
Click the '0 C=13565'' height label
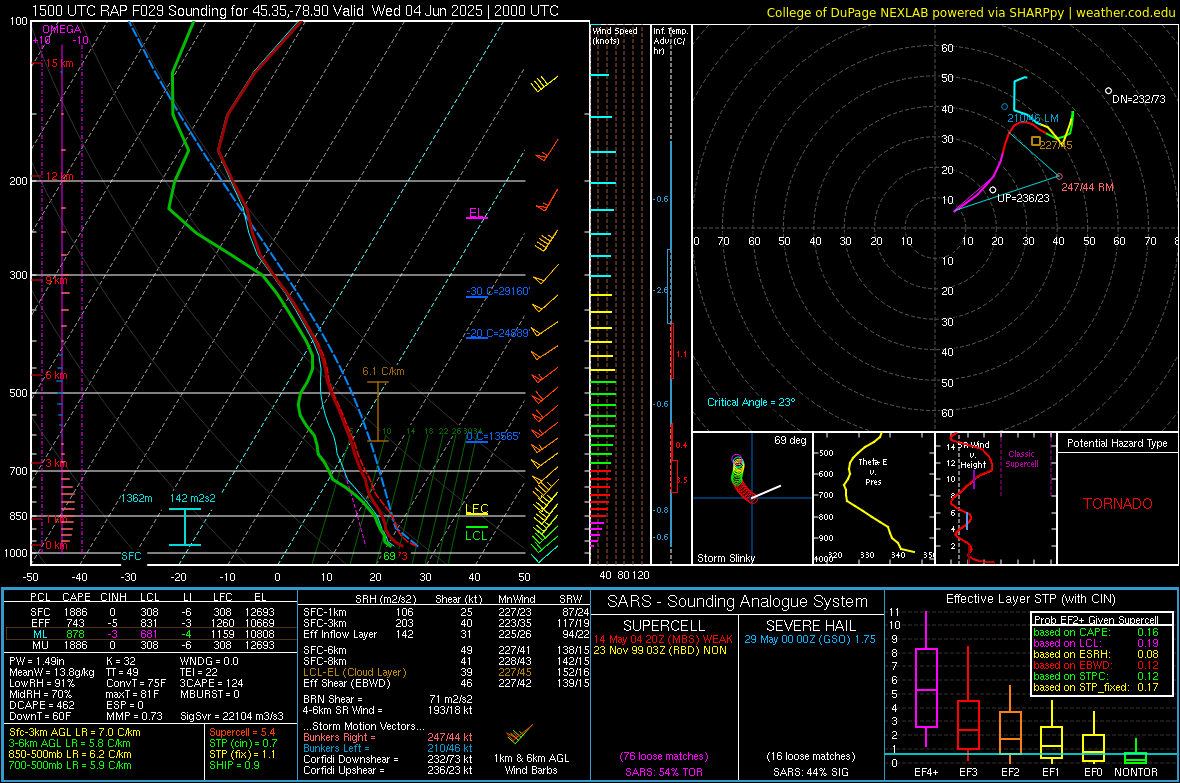coord(493,437)
